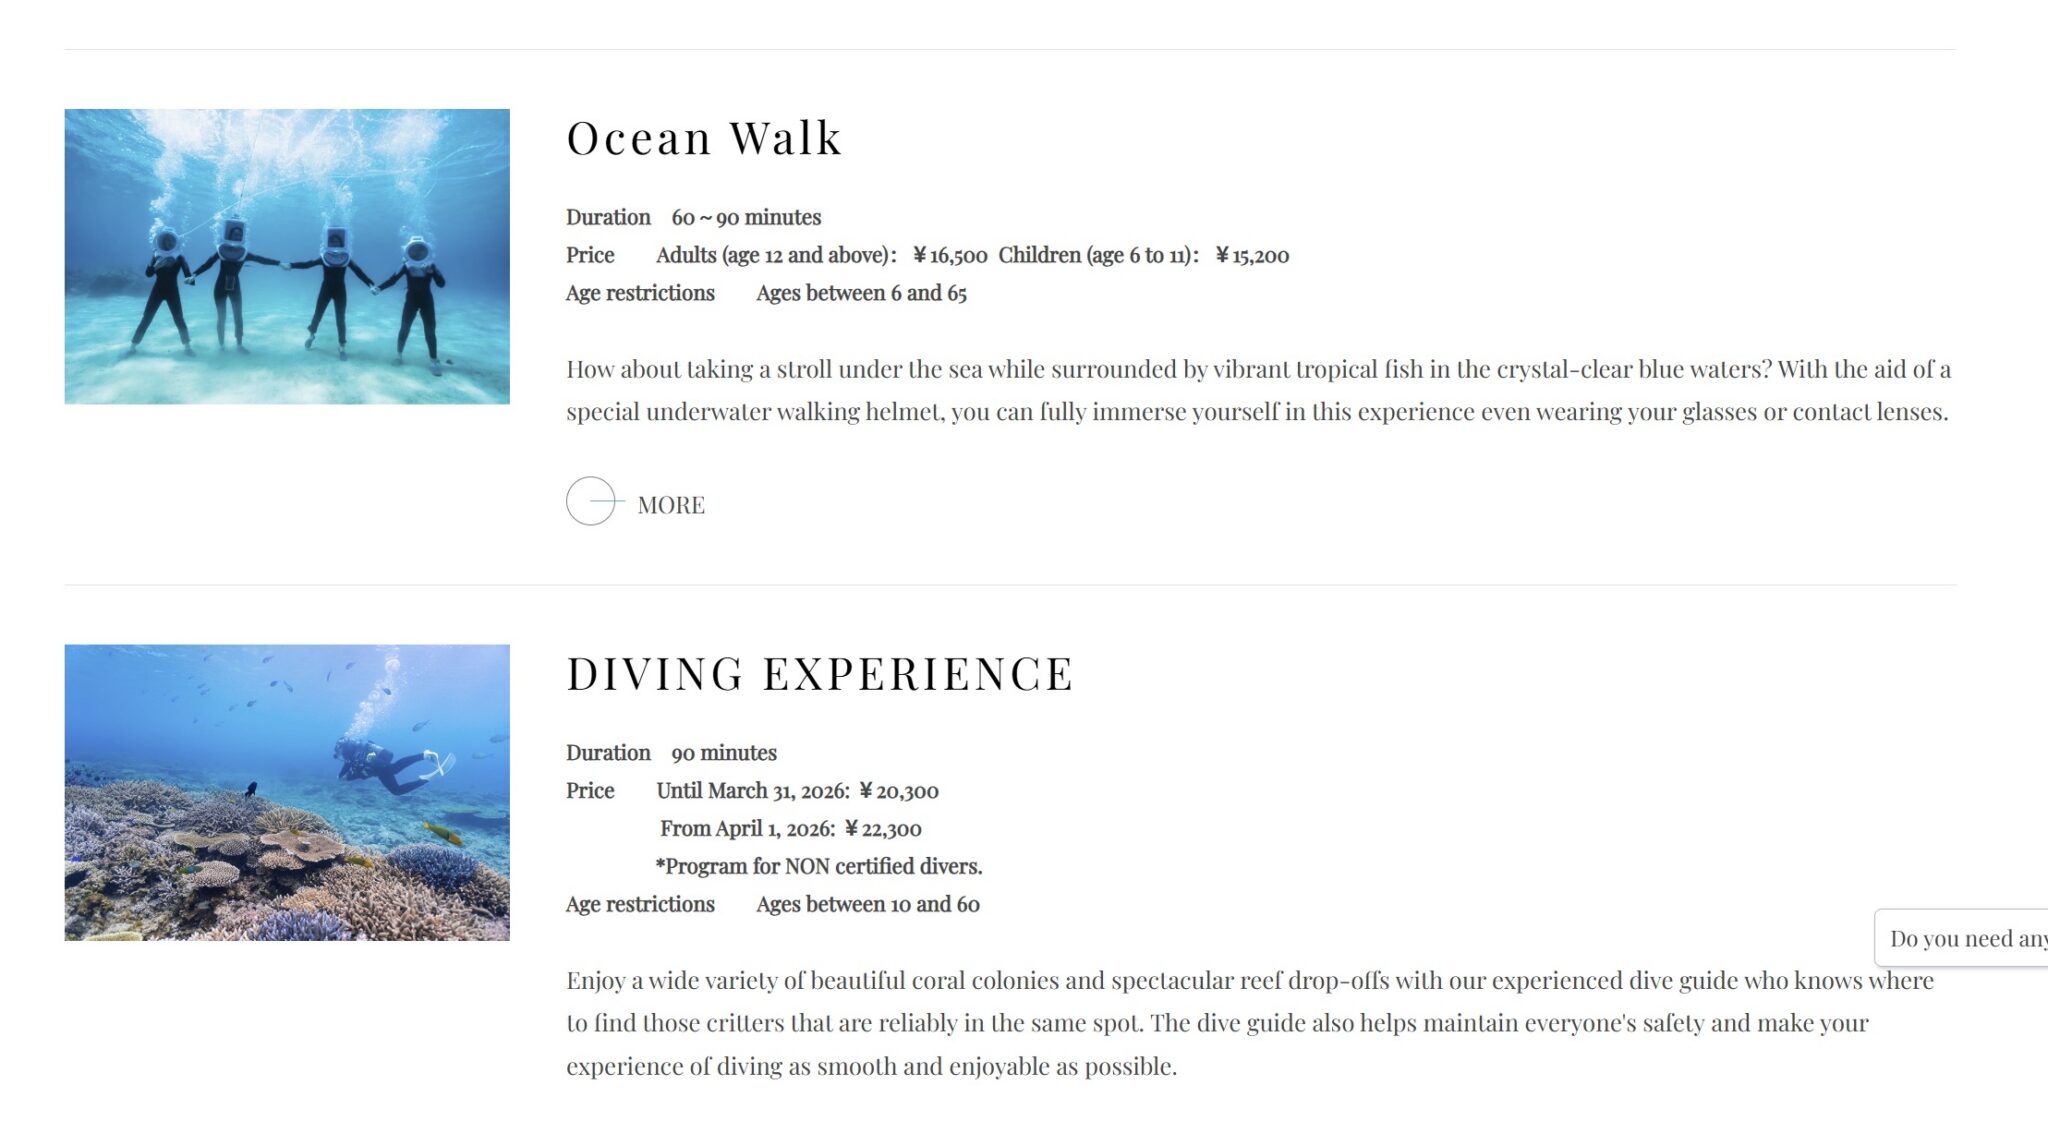Click the adult price ¥16,500

949,255
